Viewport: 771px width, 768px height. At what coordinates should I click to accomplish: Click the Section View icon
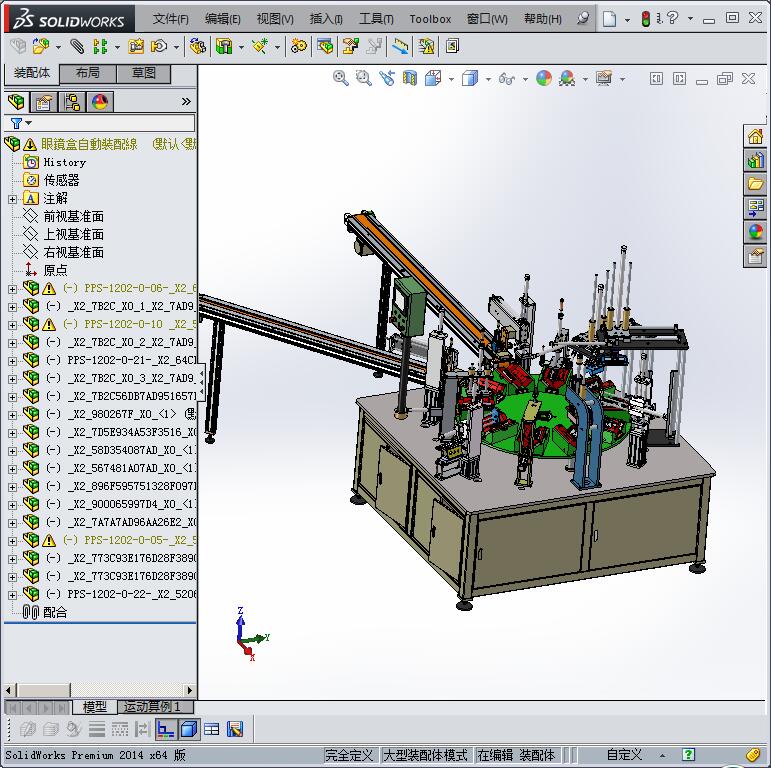(410, 78)
